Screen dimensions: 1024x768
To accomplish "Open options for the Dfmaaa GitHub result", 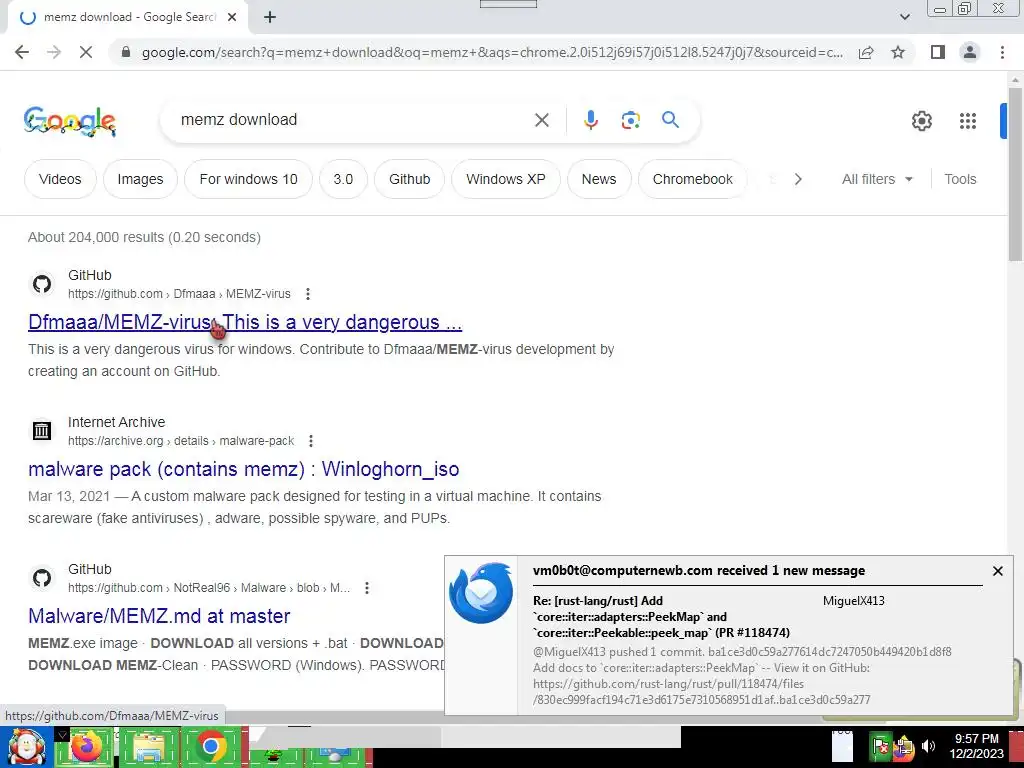I will tap(308, 294).
